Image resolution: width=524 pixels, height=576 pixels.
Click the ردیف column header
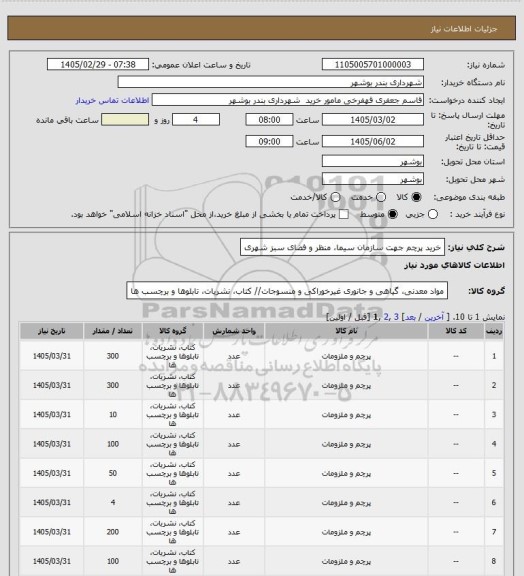494,331
